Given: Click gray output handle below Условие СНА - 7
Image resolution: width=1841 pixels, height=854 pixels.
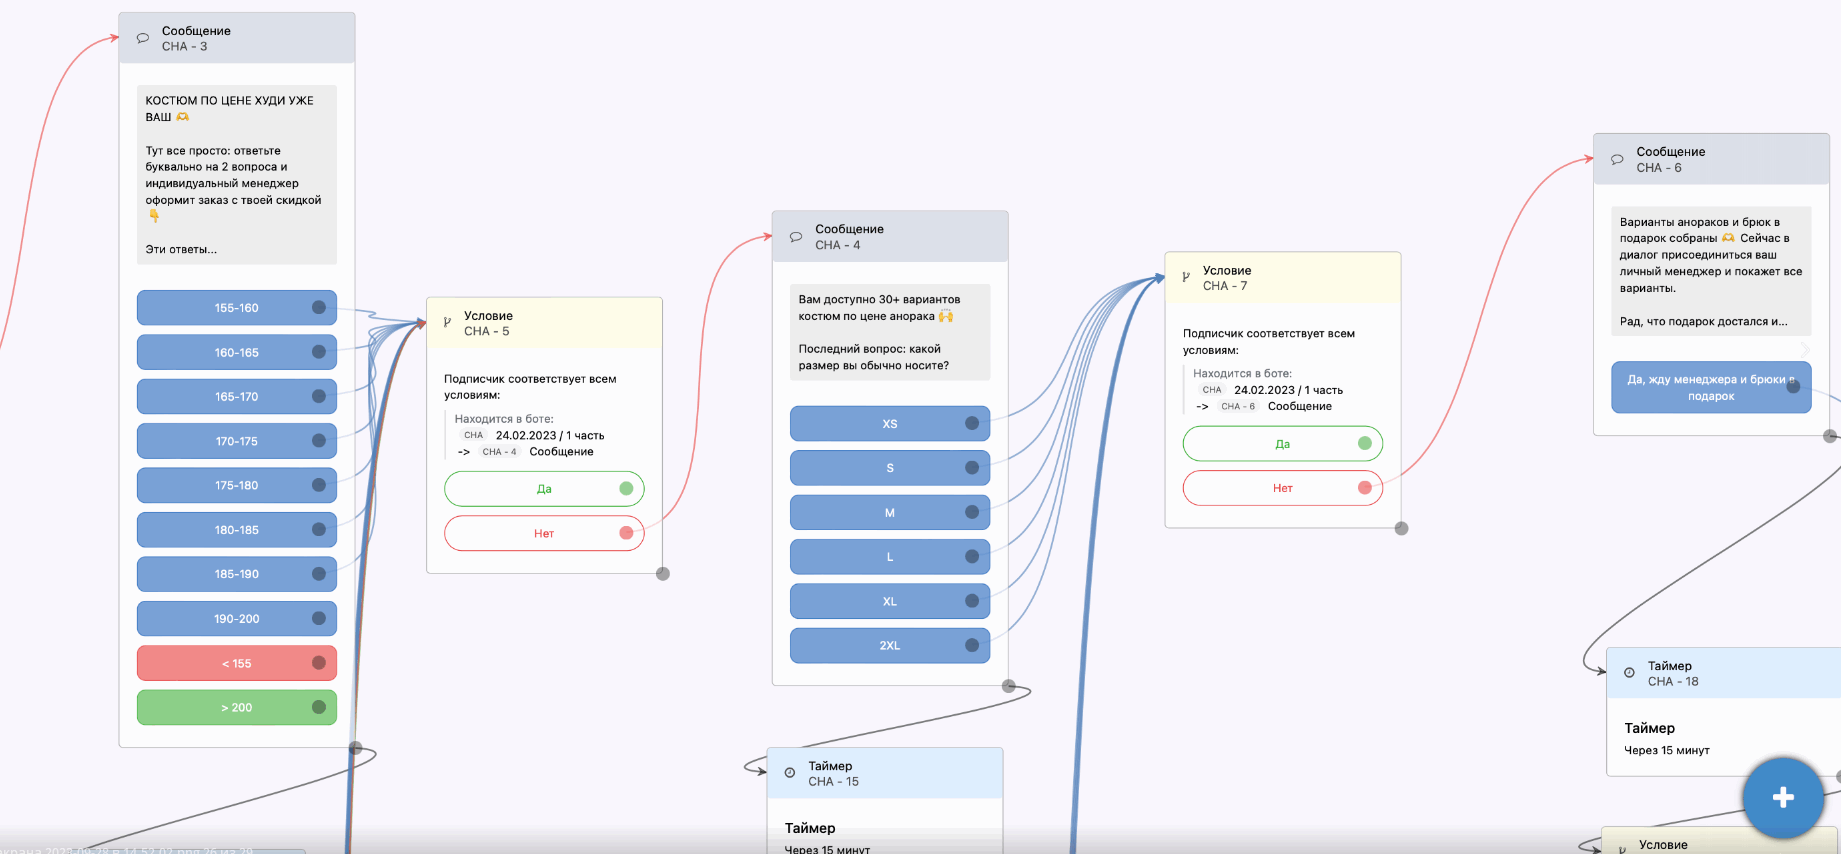Looking at the screenshot, I should [1402, 528].
